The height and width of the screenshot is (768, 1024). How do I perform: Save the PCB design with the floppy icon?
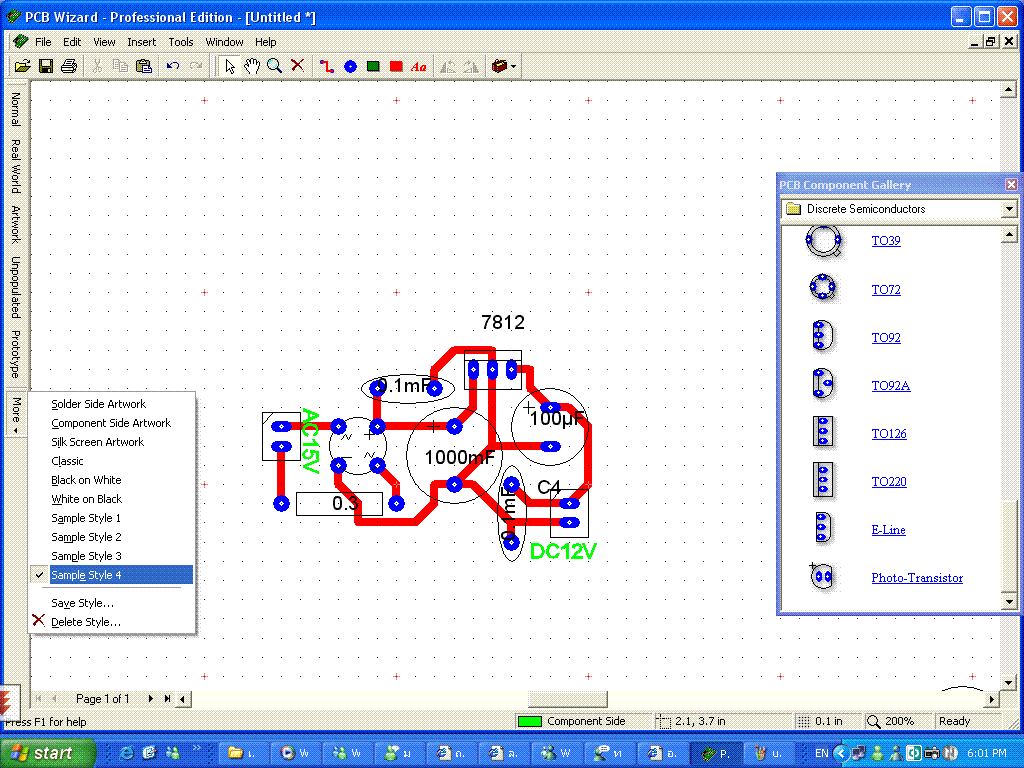[46, 66]
